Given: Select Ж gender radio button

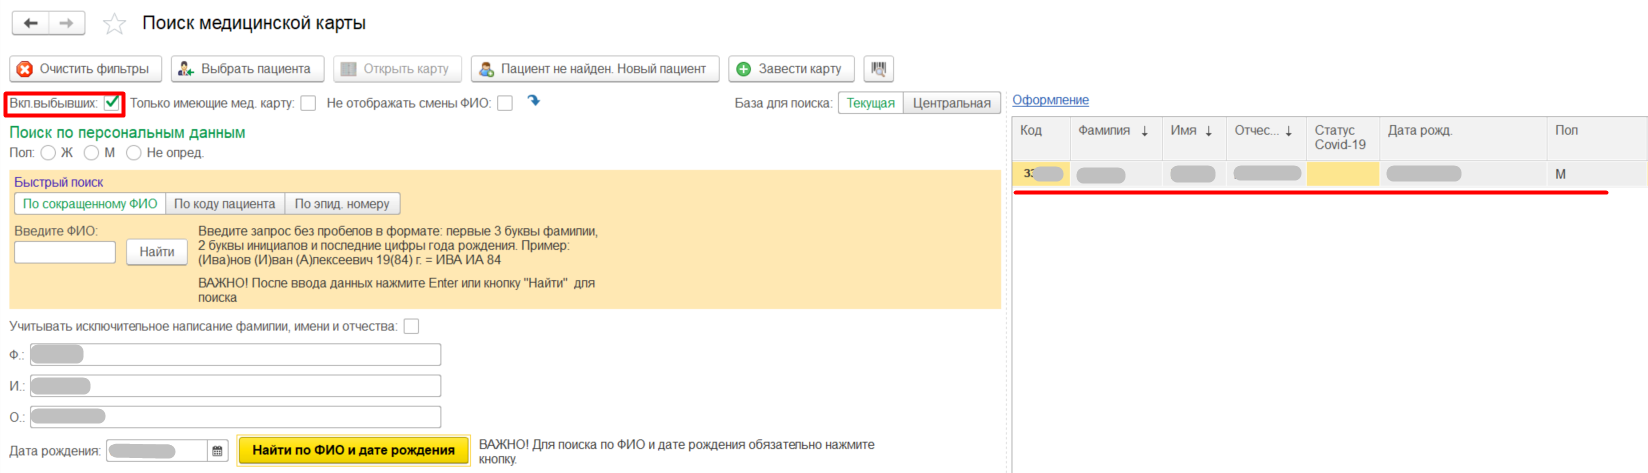Looking at the screenshot, I should click(x=48, y=153).
